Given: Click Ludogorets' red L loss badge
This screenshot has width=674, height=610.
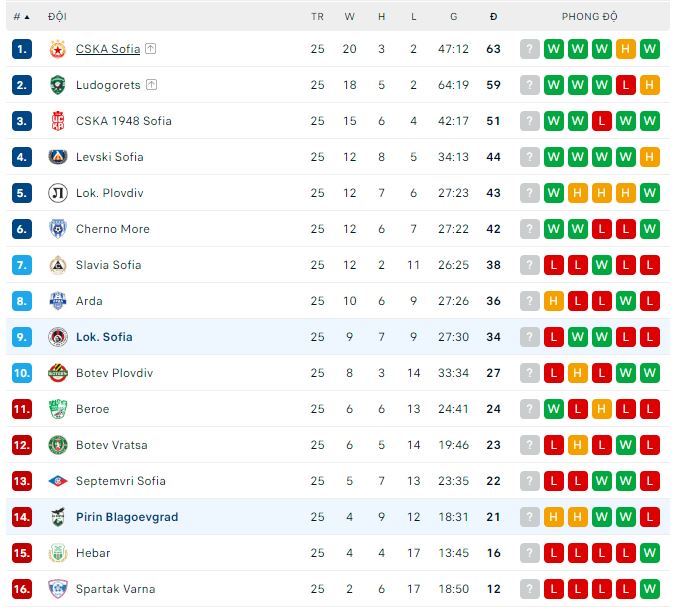Looking at the screenshot, I should click(x=626, y=85).
